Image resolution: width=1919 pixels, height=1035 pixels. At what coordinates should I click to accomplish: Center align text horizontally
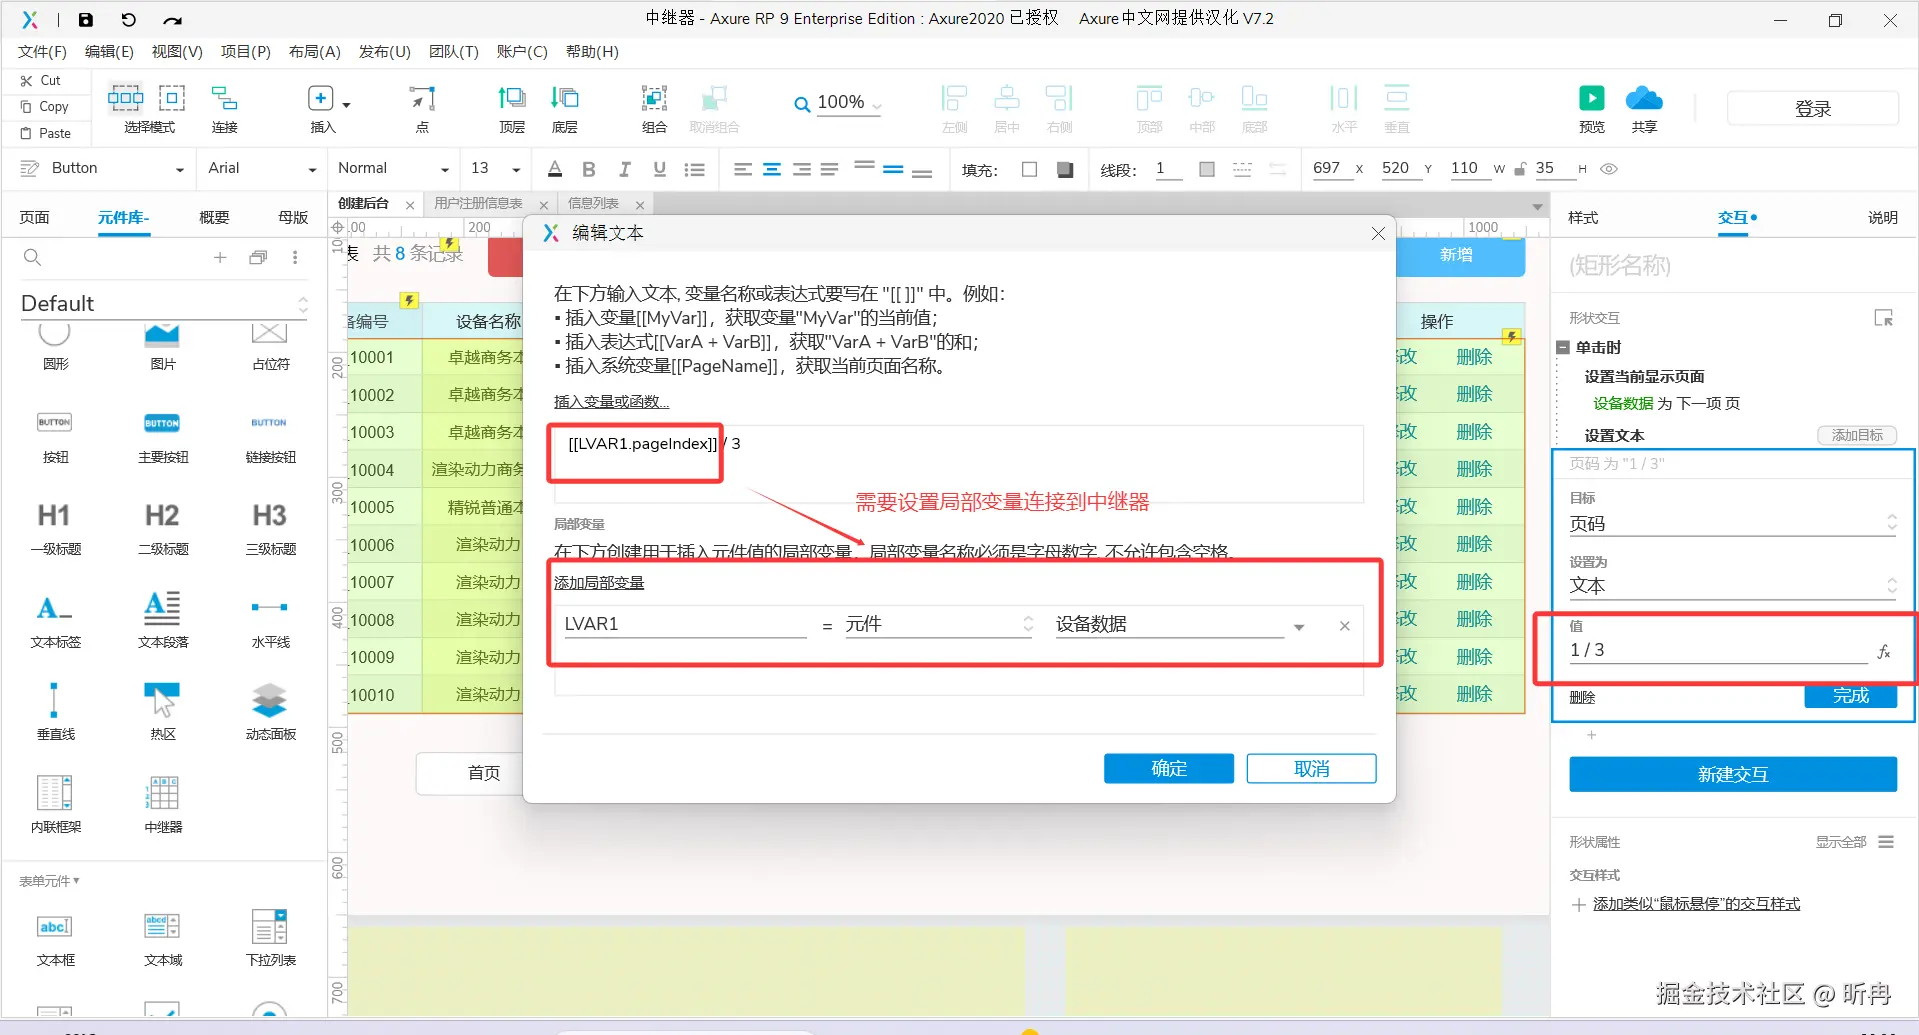point(772,169)
